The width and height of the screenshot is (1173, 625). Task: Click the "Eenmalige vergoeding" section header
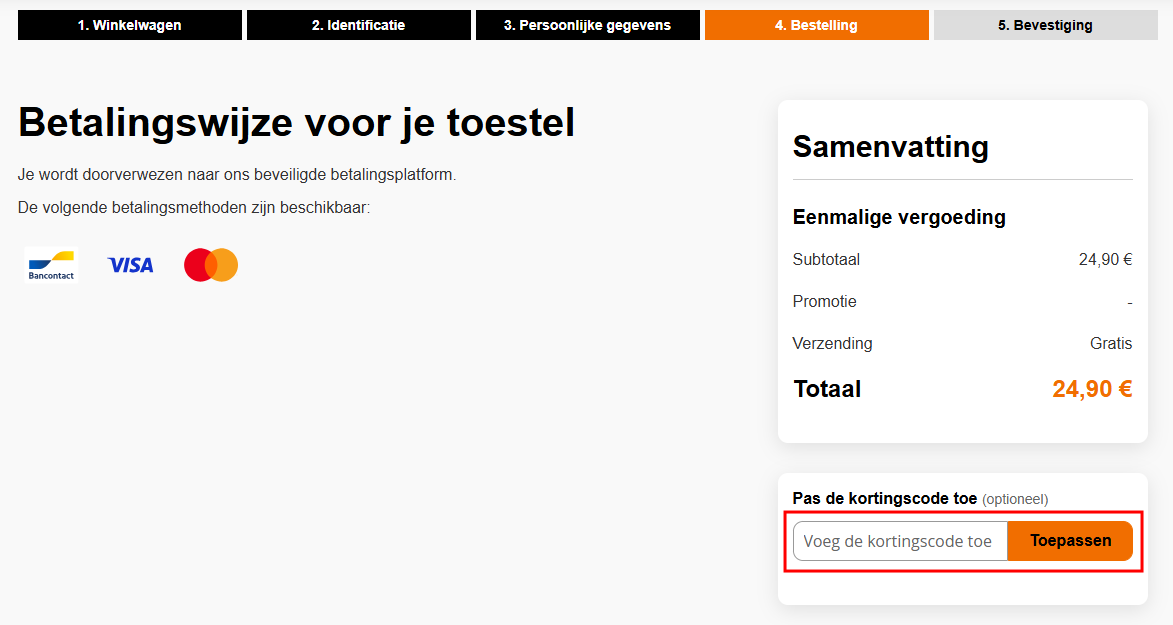[898, 216]
